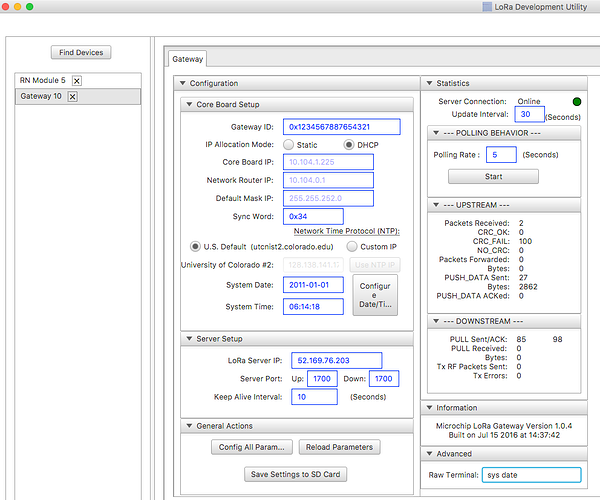
Task: Choose U.S. Default NTP server option
Action: pyautogui.click(x=195, y=246)
